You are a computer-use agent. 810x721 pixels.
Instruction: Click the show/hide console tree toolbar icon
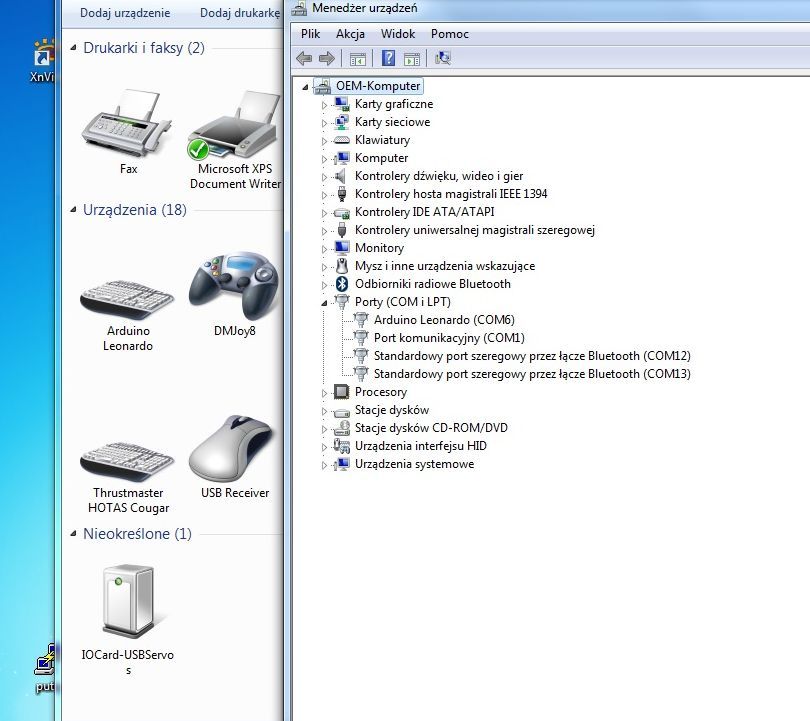[x=357, y=58]
